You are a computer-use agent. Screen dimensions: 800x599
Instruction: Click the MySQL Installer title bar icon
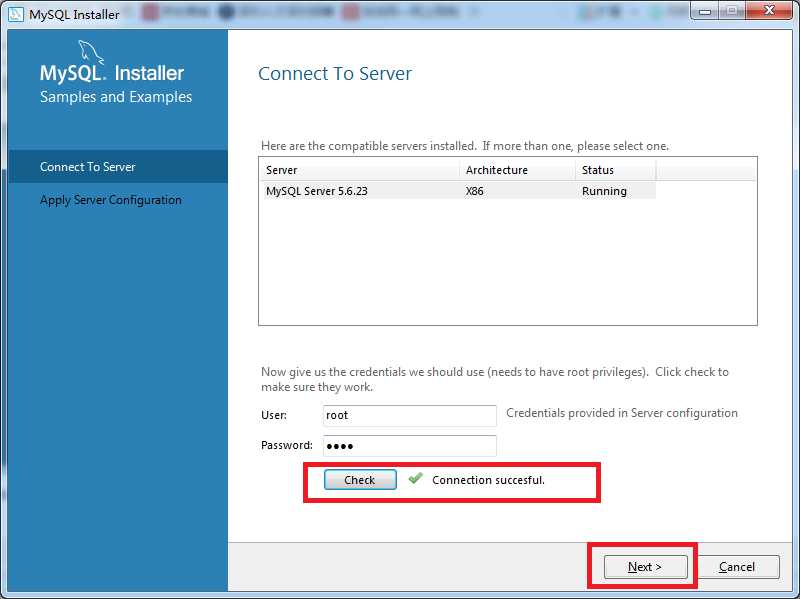(x=16, y=14)
